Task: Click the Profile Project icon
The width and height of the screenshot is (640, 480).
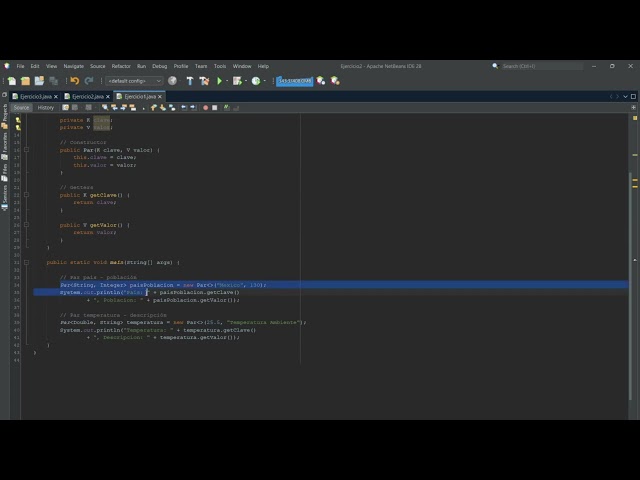Action: point(256,81)
